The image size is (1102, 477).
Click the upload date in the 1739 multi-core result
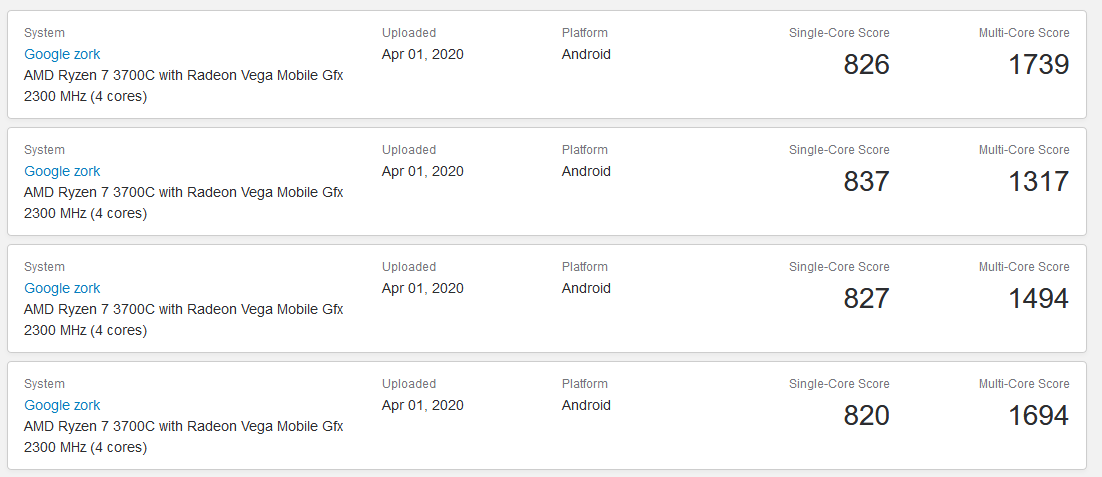422,54
